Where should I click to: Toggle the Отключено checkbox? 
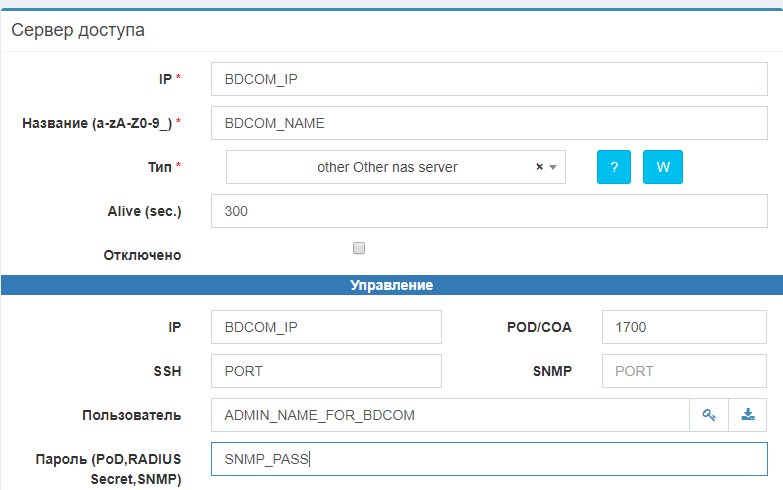point(359,248)
